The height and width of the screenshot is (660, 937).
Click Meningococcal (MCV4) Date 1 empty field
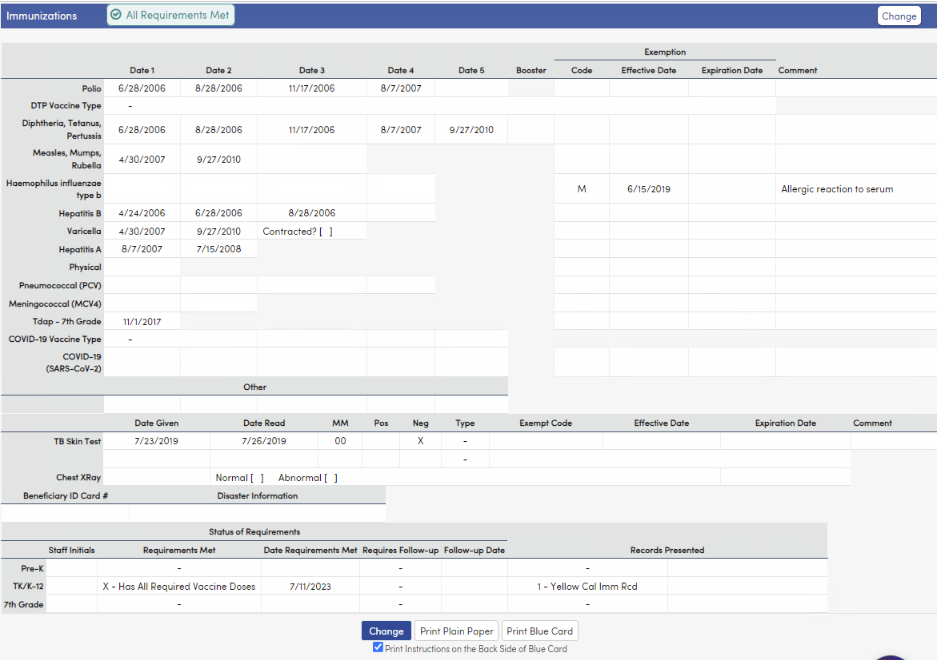tap(142, 304)
